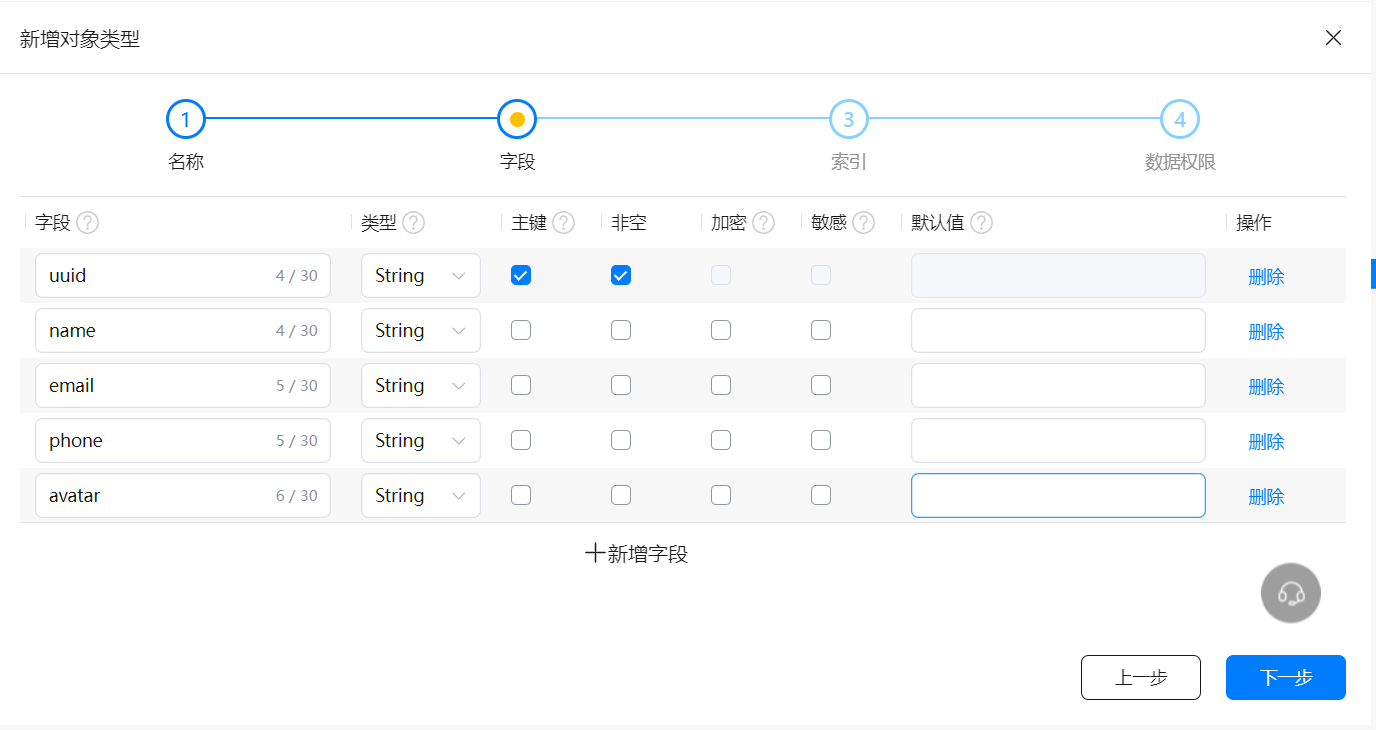The width and height of the screenshot is (1376, 730).
Task: Enable 加密 for phone field
Action: point(721,440)
